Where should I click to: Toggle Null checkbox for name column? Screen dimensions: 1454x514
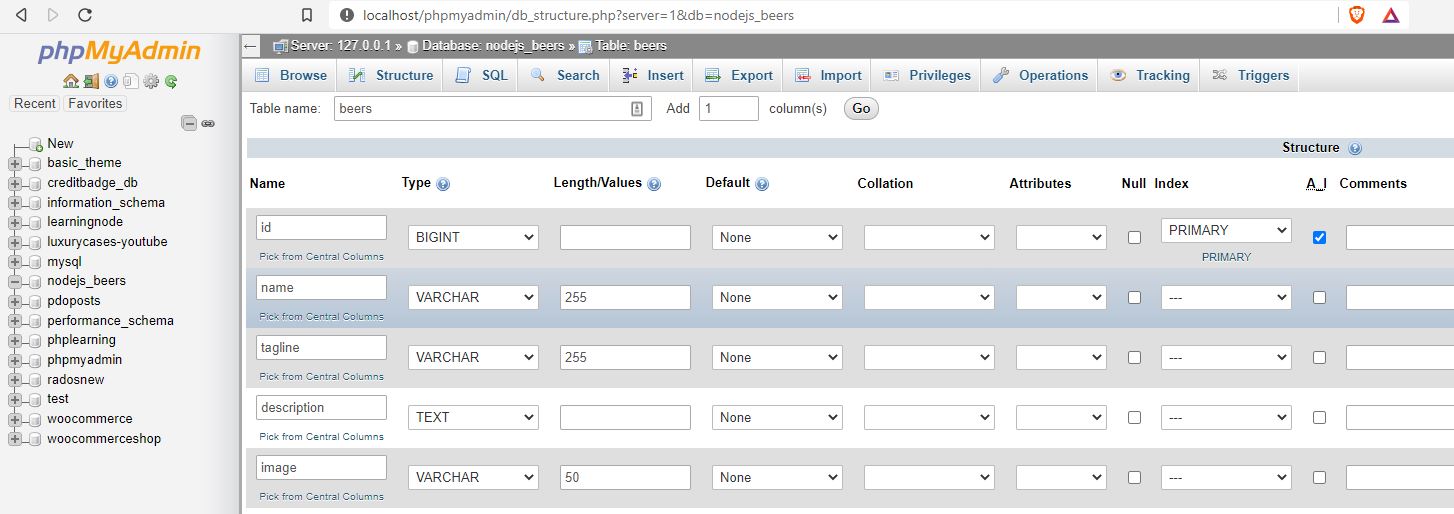coord(1134,297)
